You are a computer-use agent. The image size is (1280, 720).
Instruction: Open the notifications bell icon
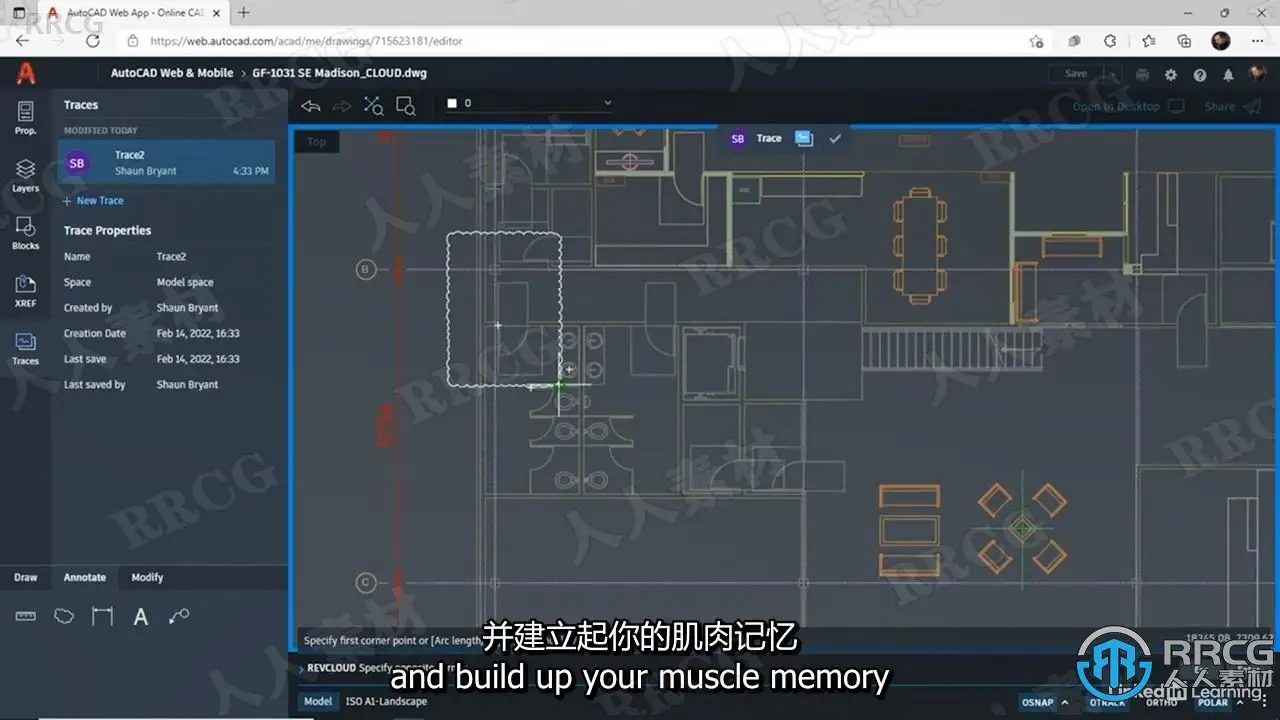click(1228, 74)
